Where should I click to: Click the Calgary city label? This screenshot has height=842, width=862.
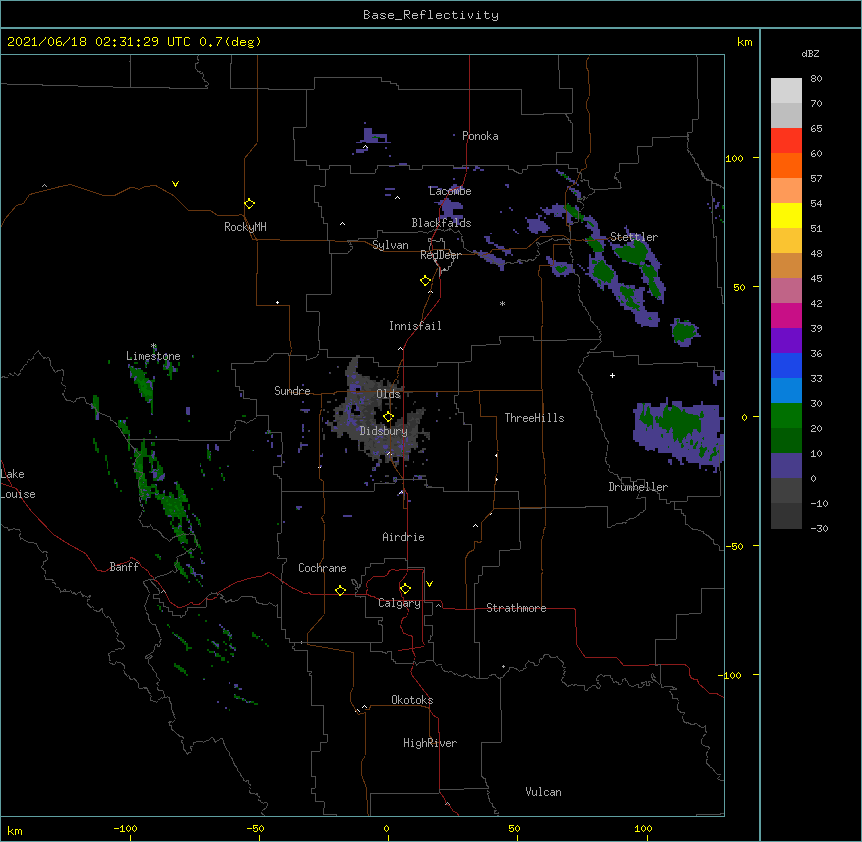[x=399, y=603]
